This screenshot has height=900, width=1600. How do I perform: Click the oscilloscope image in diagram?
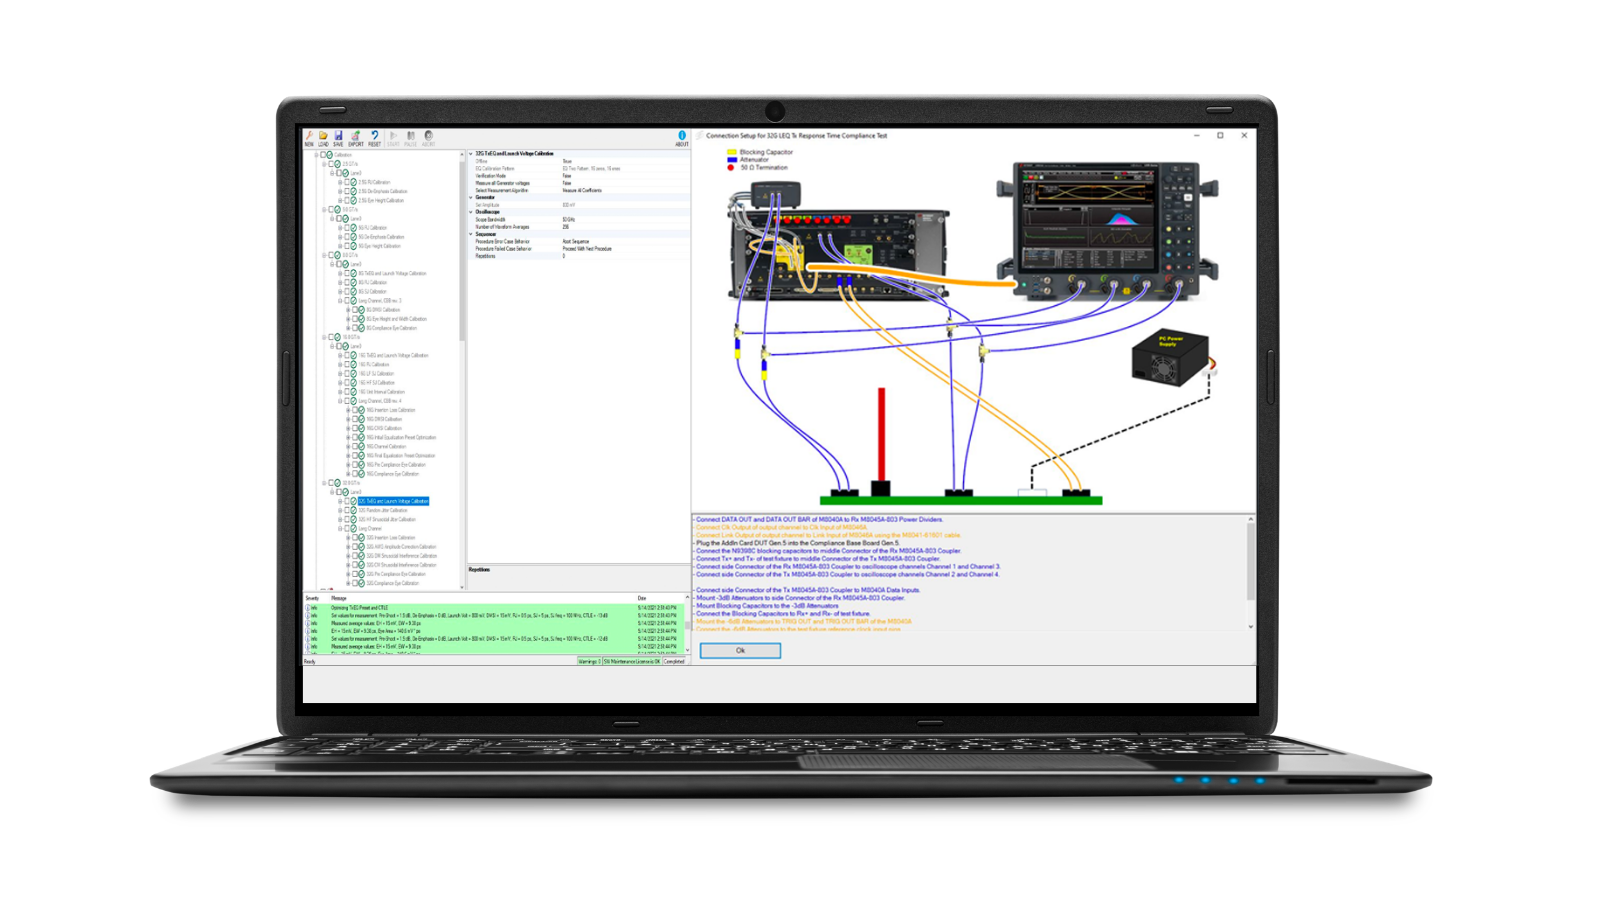click(1108, 232)
